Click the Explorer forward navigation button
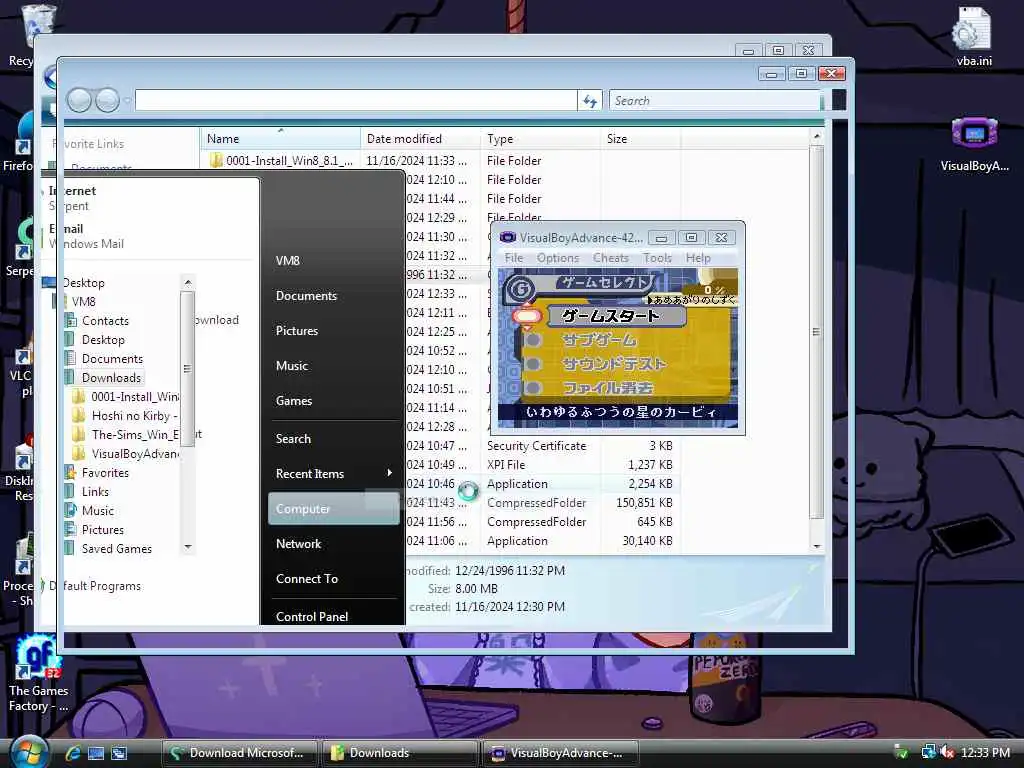The image size is (1024, 768). click(x=108, y=101)
